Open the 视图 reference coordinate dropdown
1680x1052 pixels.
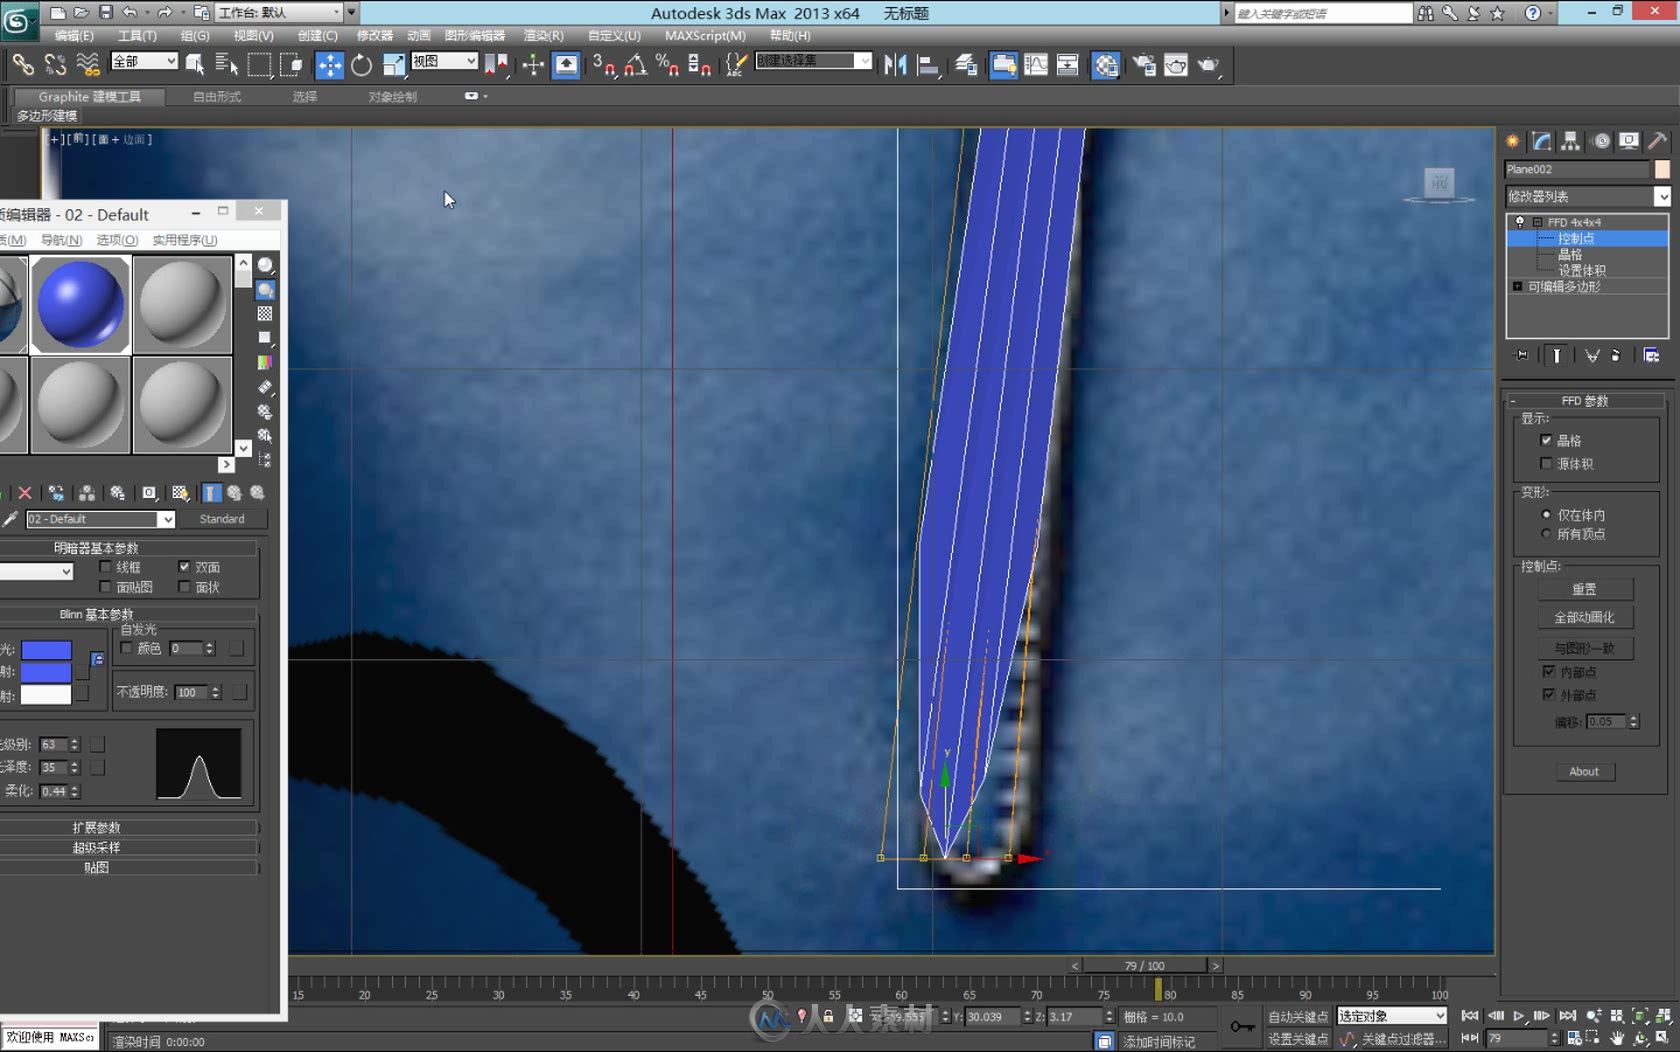[444, 61]
